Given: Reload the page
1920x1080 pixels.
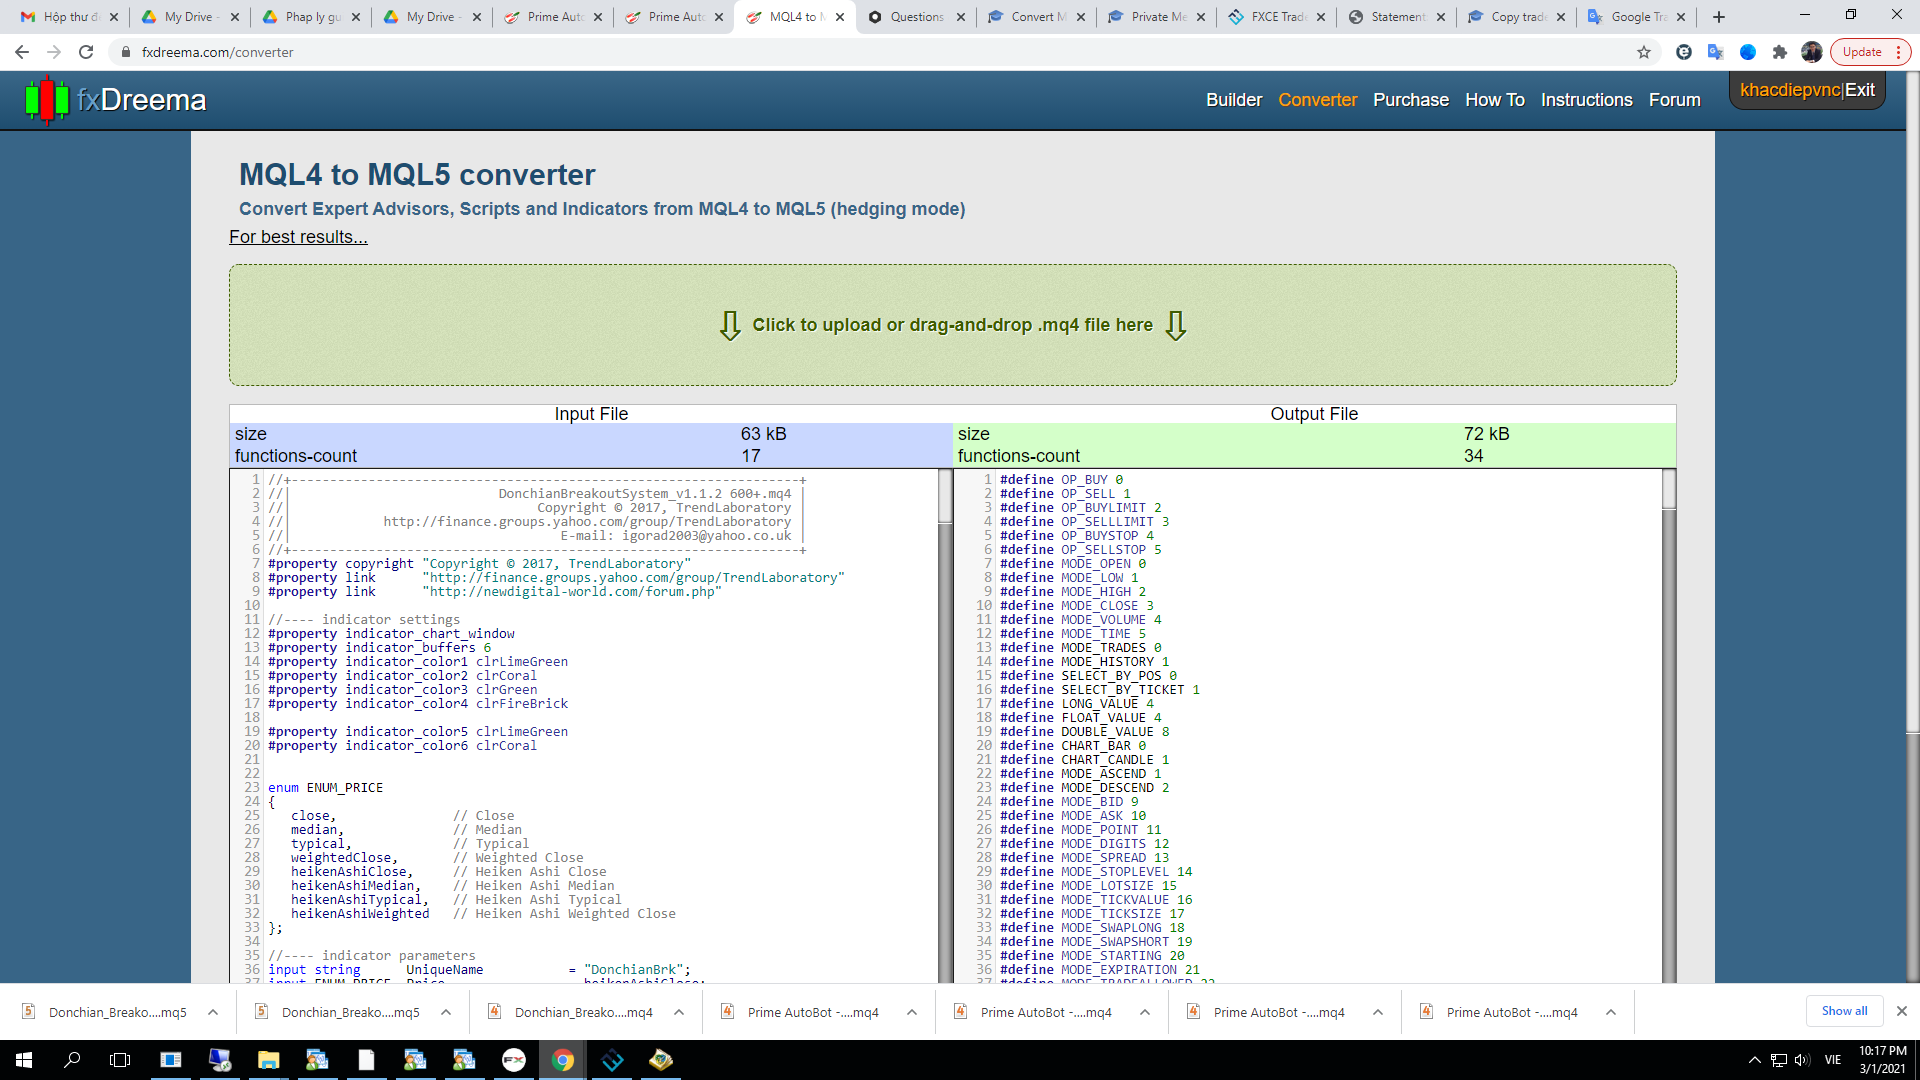Looking at the screenshot, I should coord(86,52).
